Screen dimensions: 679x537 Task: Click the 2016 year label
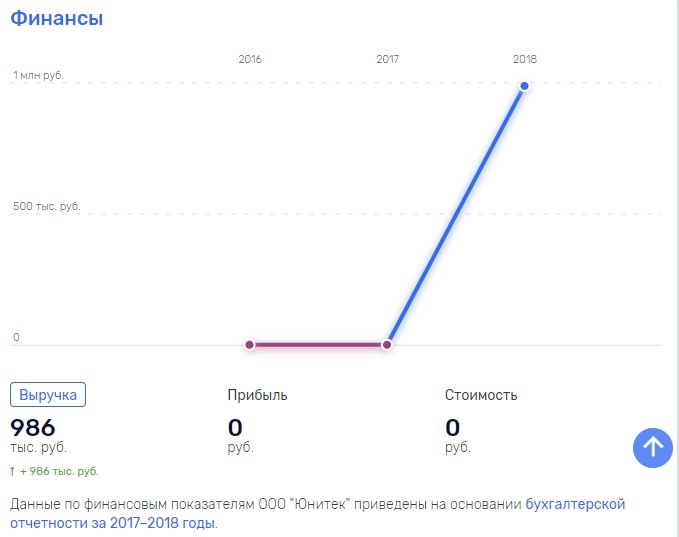click(250, 59)
